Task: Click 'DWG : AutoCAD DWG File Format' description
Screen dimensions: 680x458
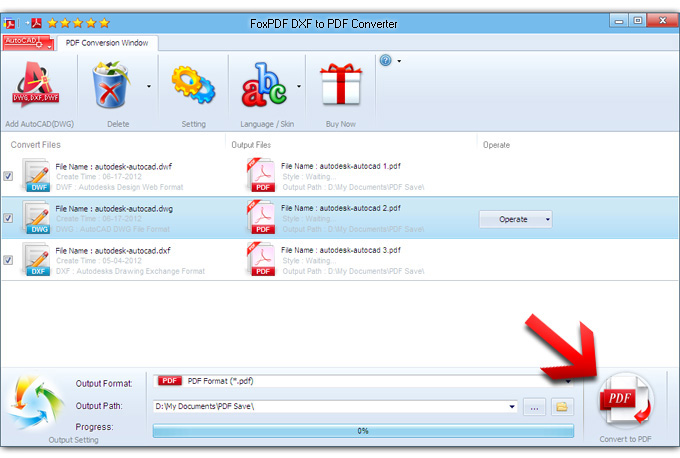Action: [113, 229]
